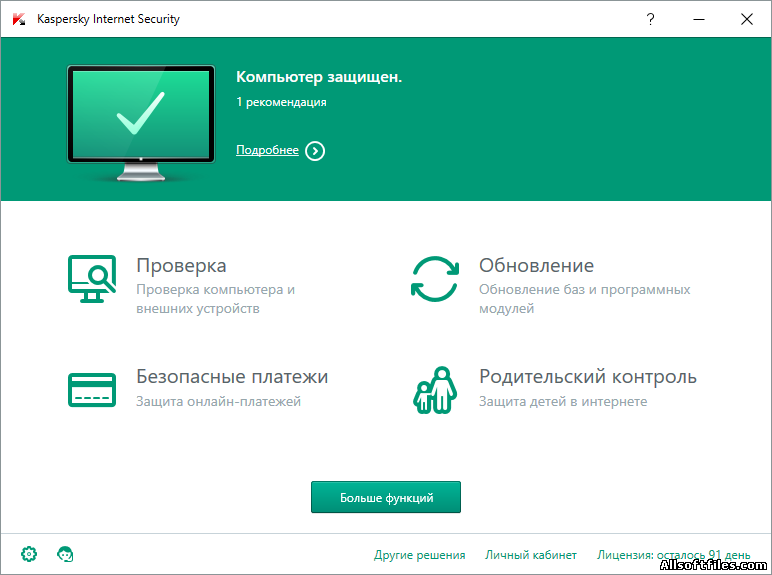
Task: Open the Личный кабинет link
Action: click(531, 555)
